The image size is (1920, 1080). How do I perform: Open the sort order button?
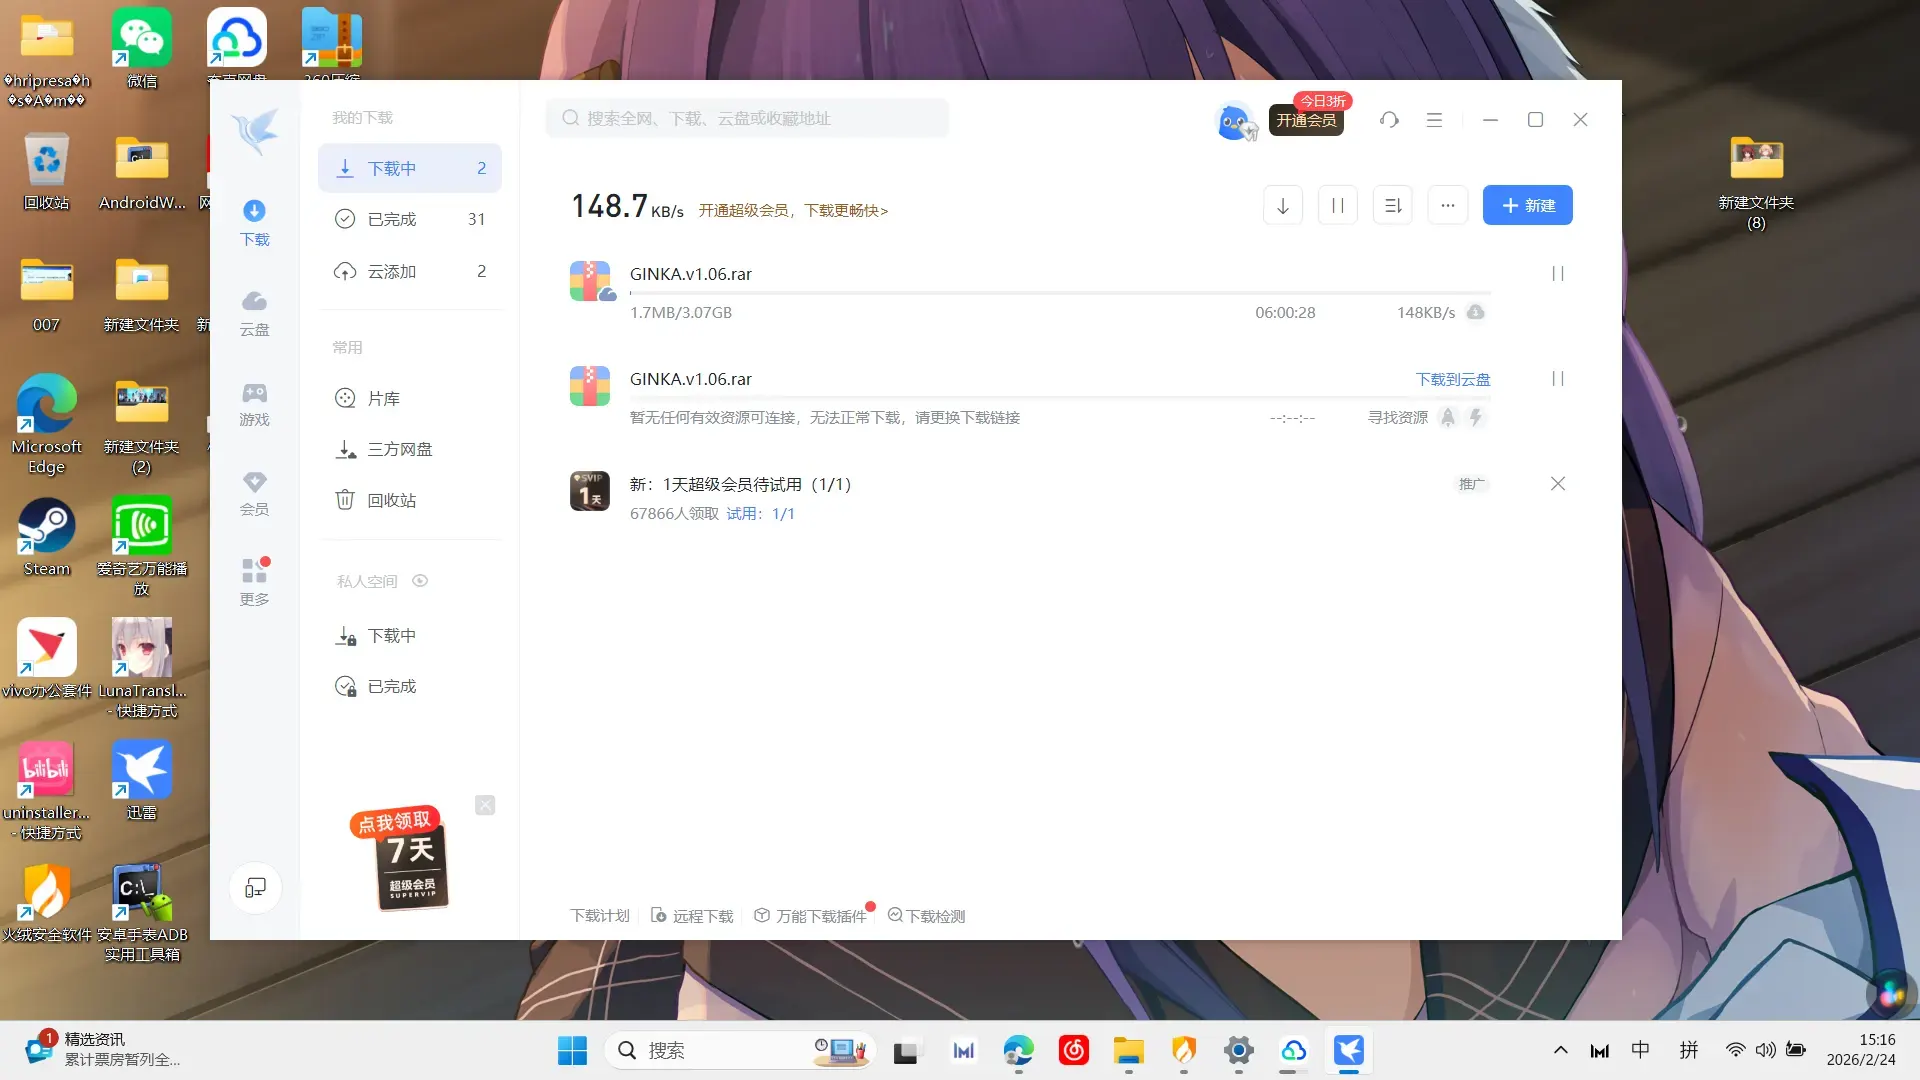click(x=1393, y=205)
